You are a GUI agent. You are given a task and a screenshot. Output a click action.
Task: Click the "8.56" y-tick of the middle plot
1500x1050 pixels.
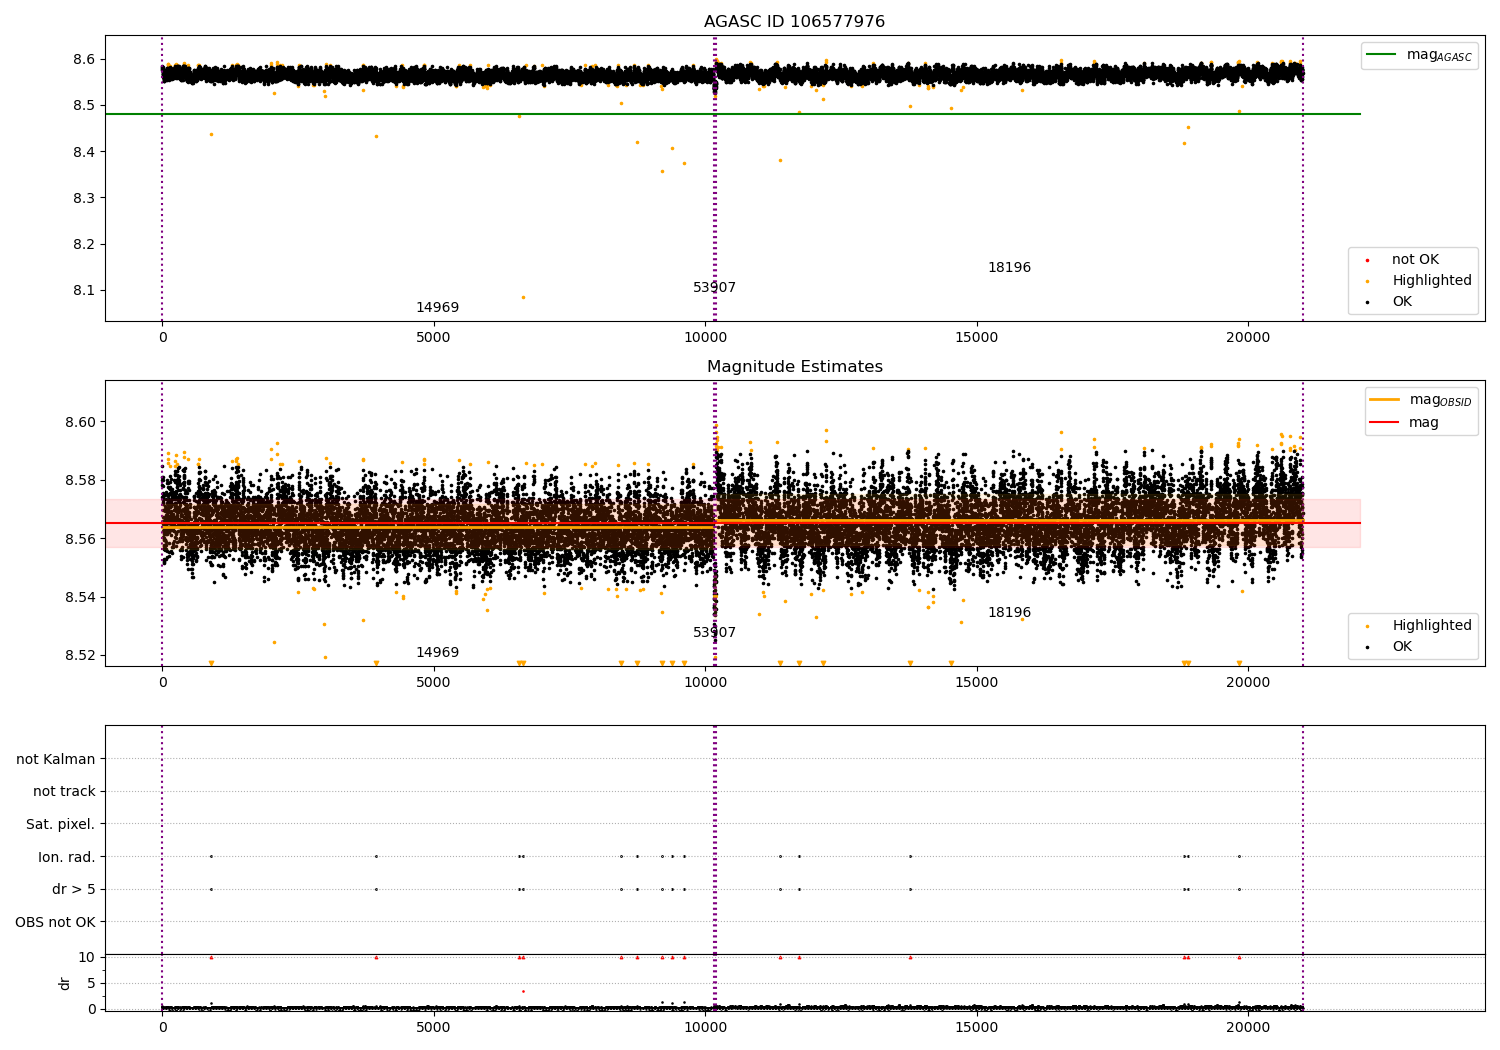79,539
